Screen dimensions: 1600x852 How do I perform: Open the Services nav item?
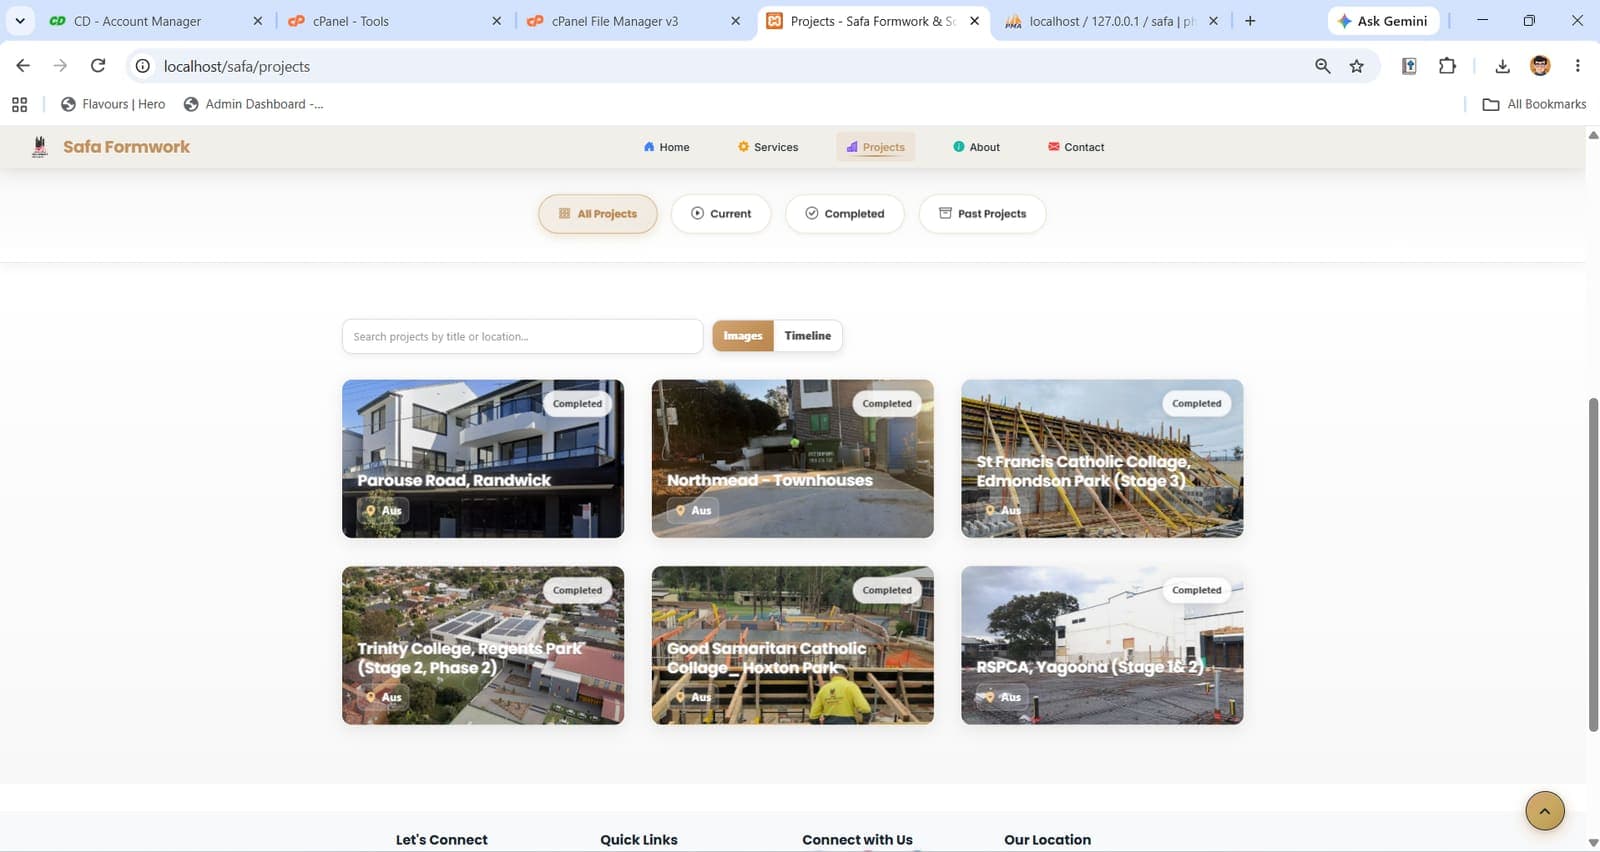coord(768,147)
